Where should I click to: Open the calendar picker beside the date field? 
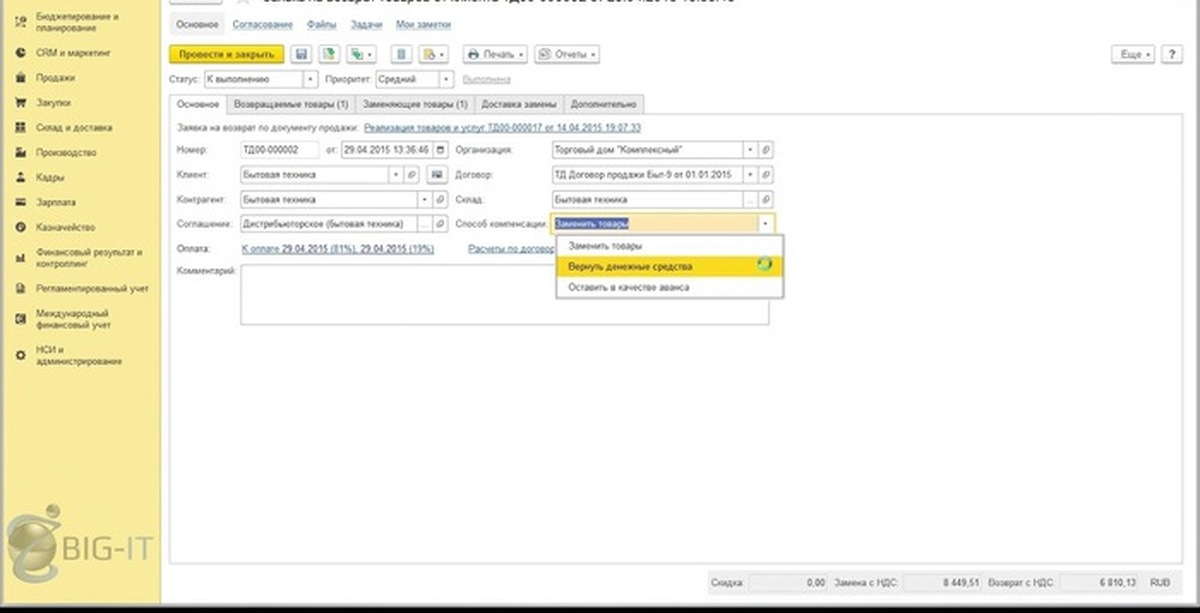click(439, 150)
